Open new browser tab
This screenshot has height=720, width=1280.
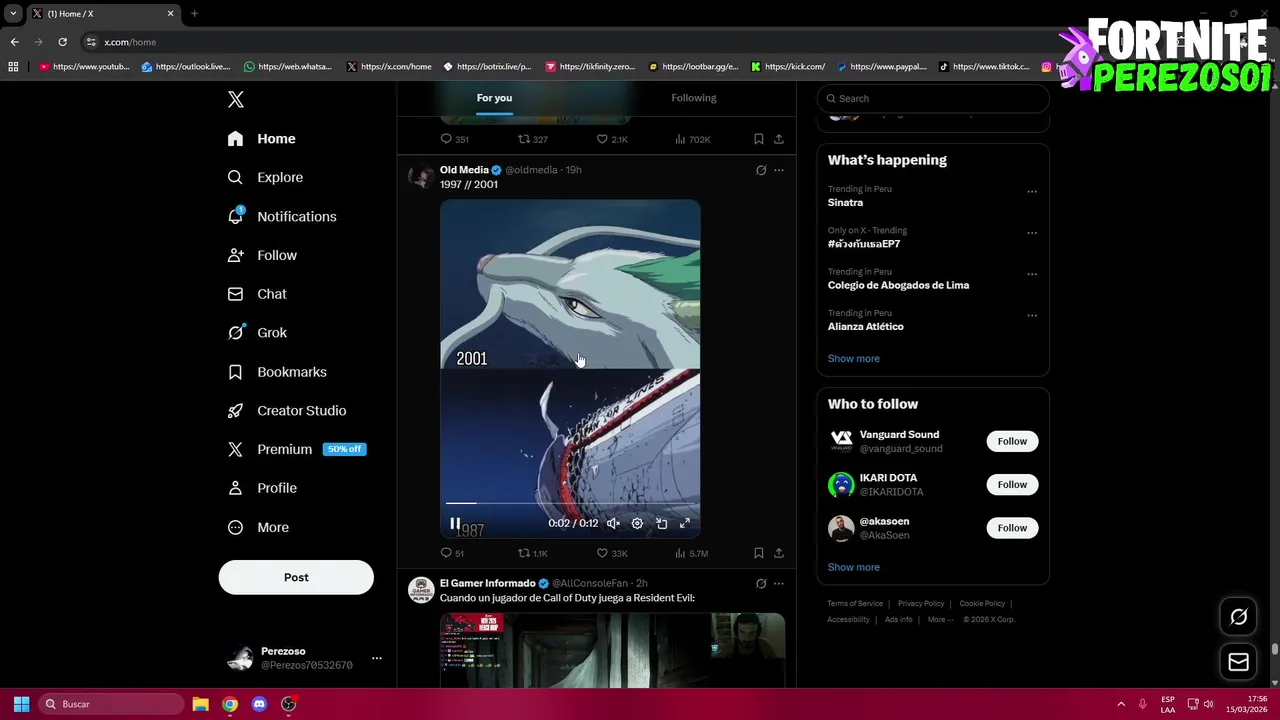click(194, 13)
